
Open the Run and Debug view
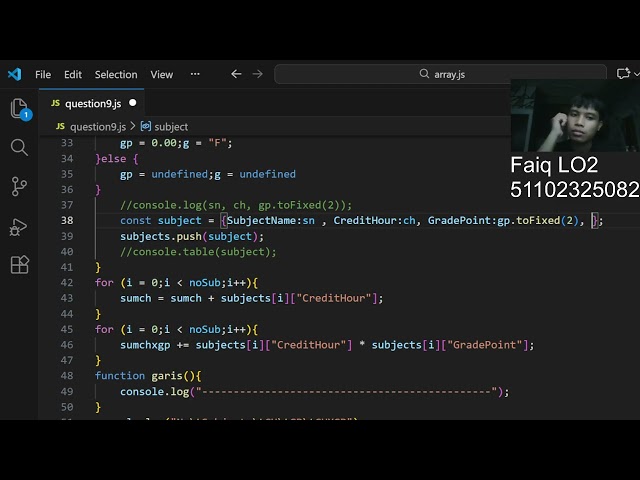[19, 226]
